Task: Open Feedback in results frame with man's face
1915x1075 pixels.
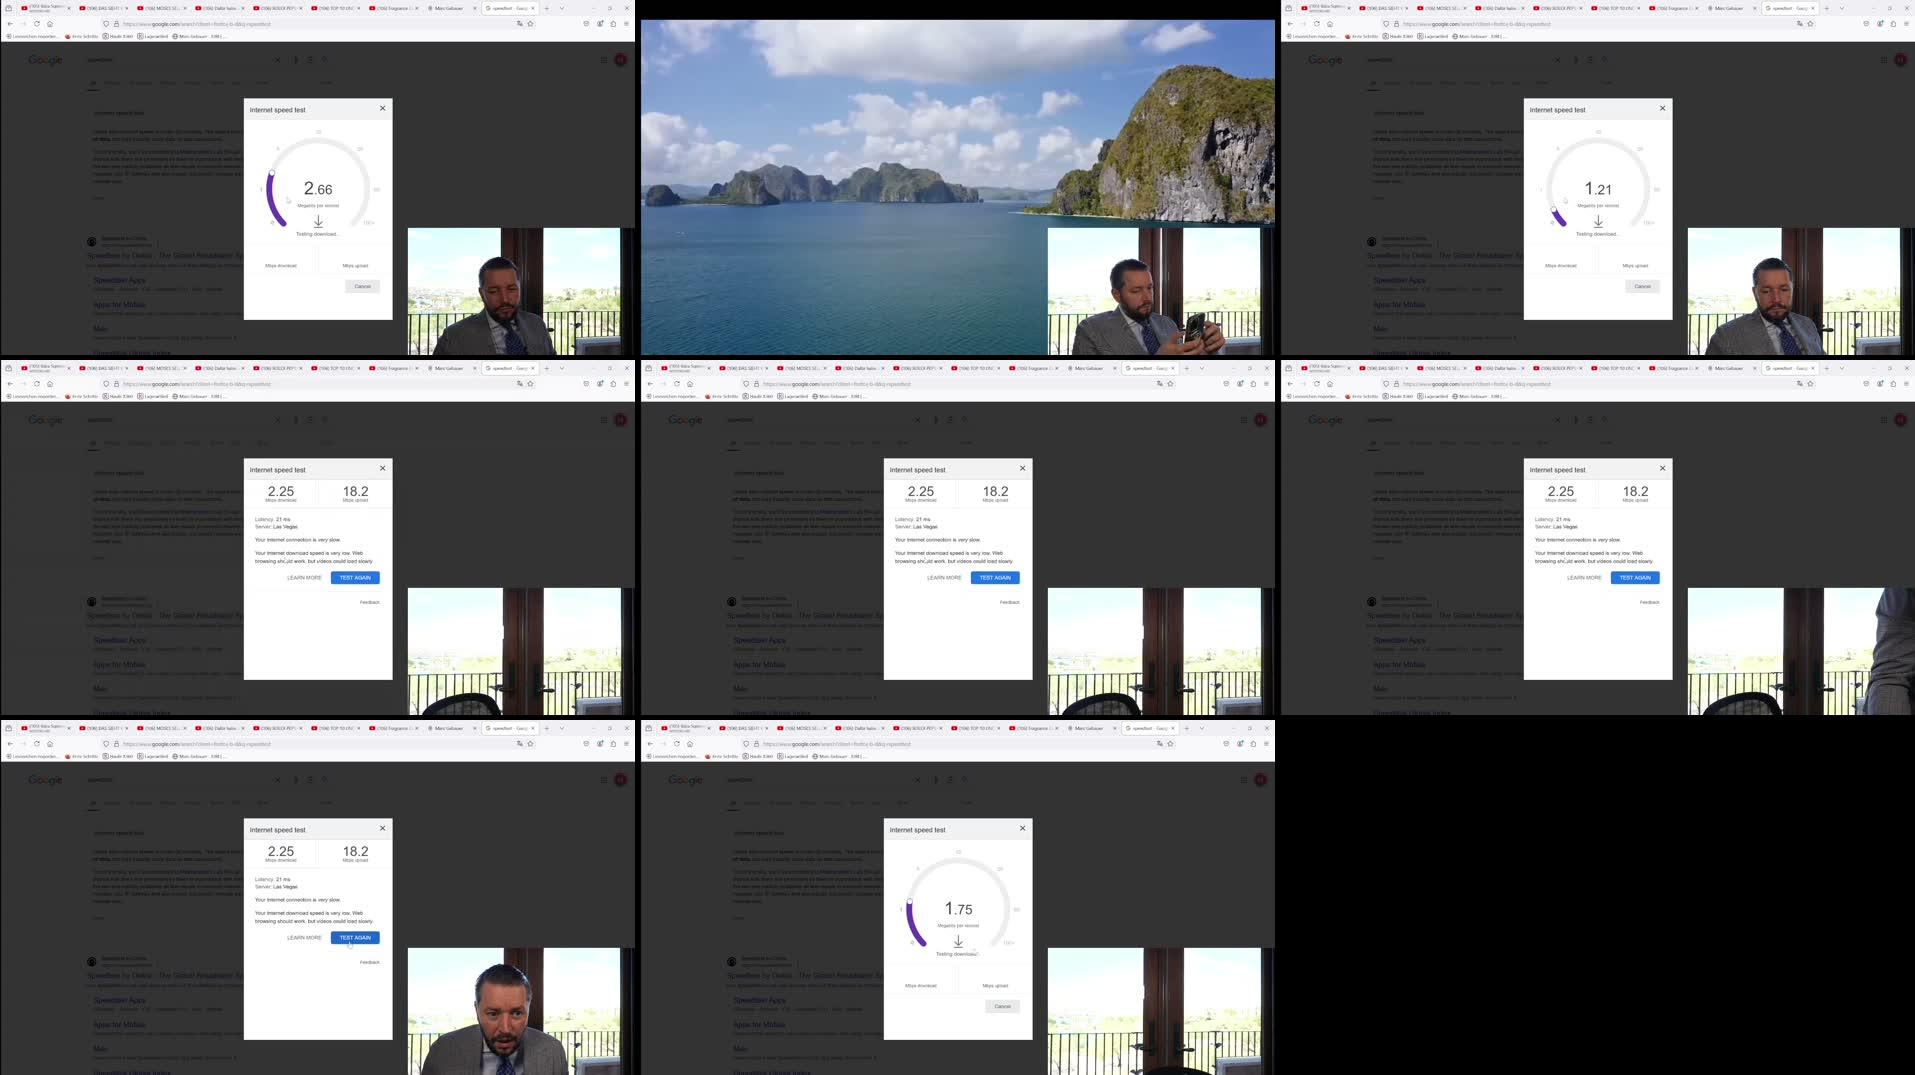Action: [x=369, y=962]
